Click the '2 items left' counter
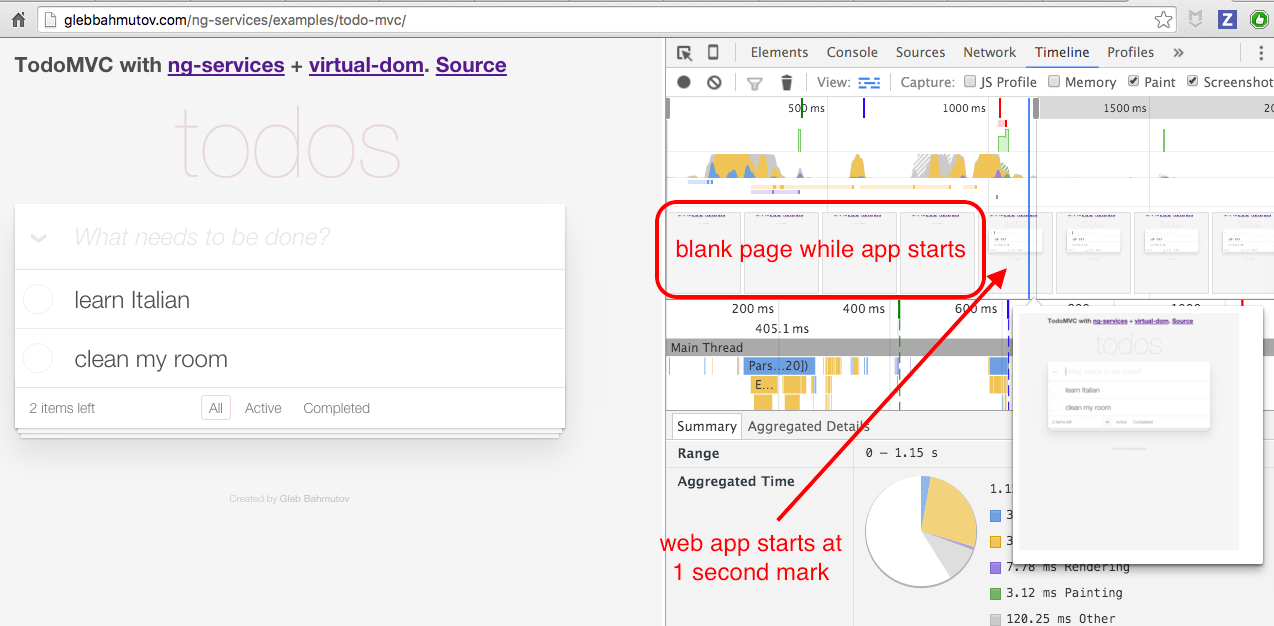This screenshot has width=1274, height=626. 62,408
